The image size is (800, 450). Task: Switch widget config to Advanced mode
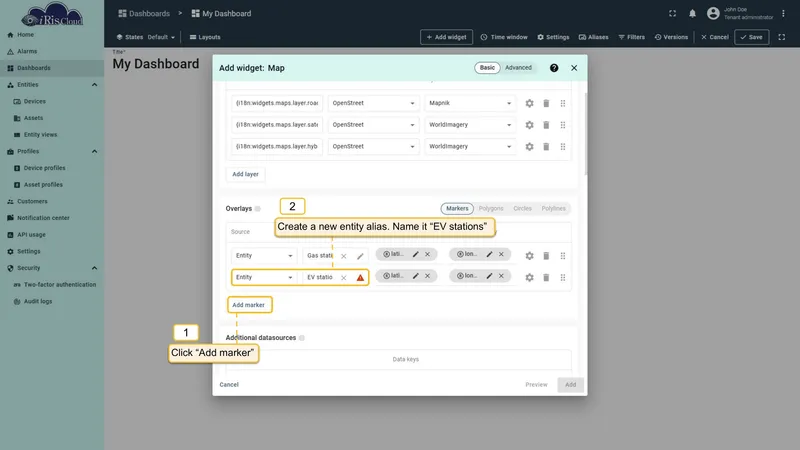[x=518, y=68]
